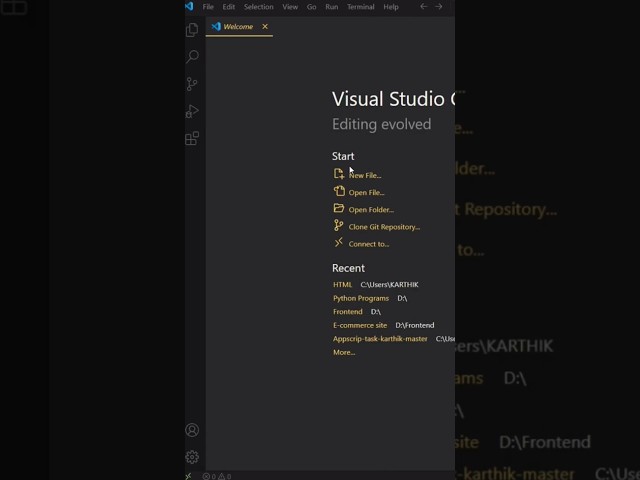Image resolution: width=640 pixels, height=480 pixels.
Task: Click the Clone Git Repository... link
Action: click(384, 227)
